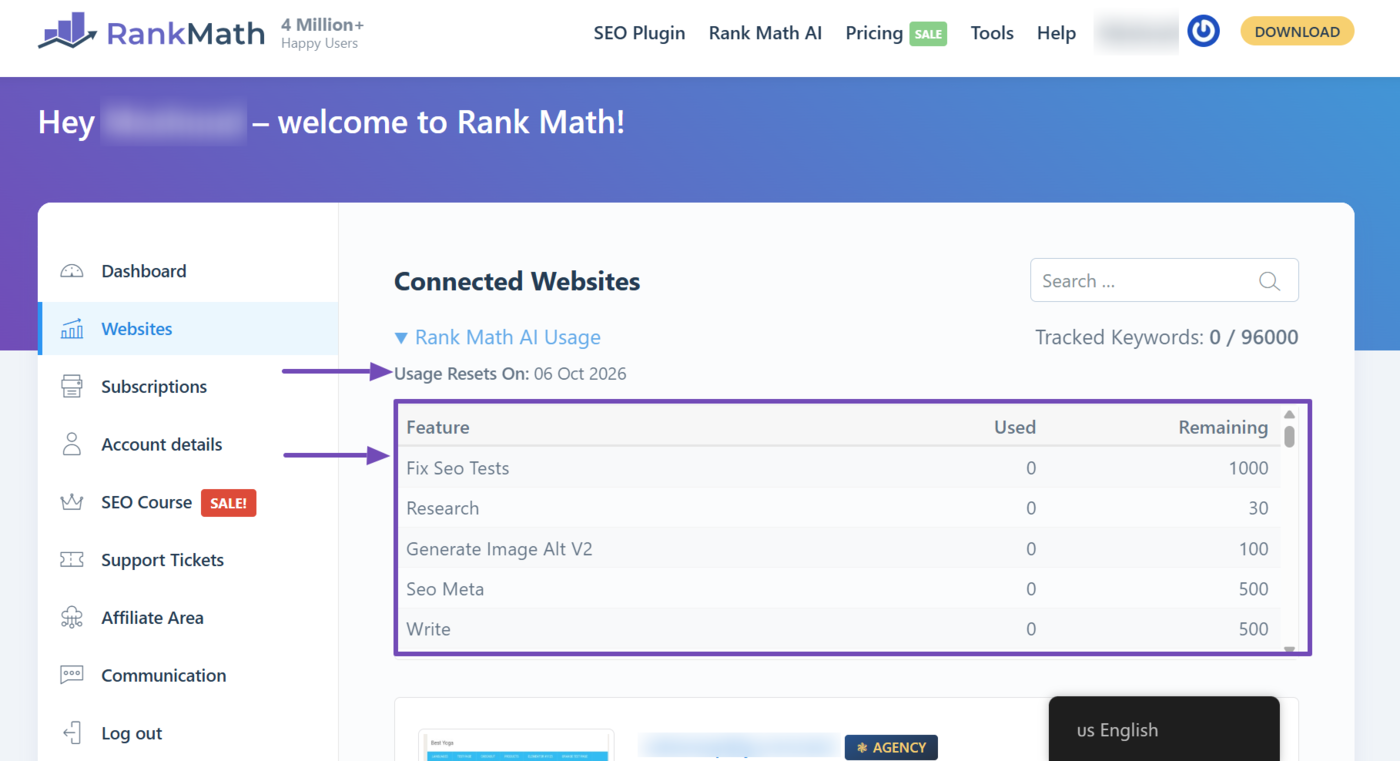Click the Dashboard gauge icon
1400x761 pixels.
[72, 271]
